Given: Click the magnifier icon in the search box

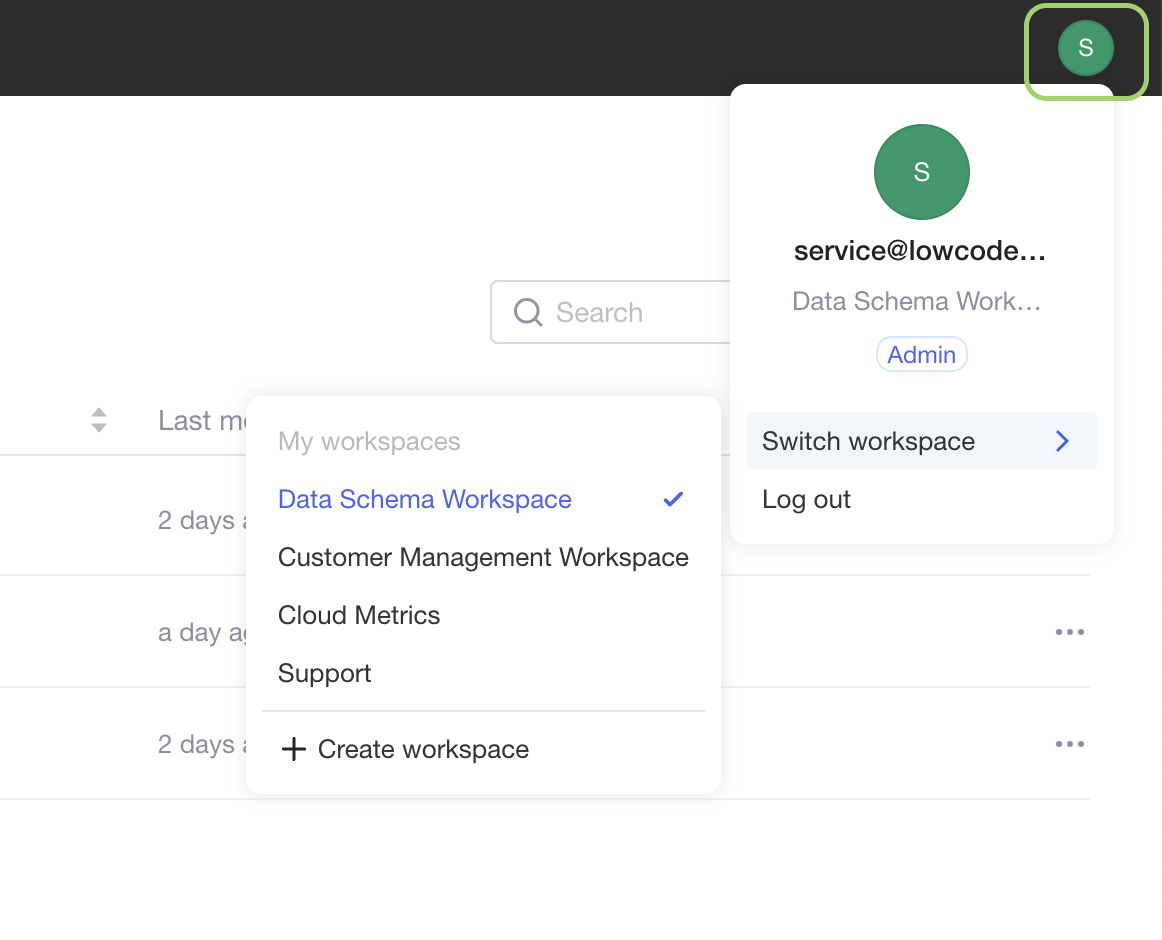Looking at the screenshot, I should 528,313.
